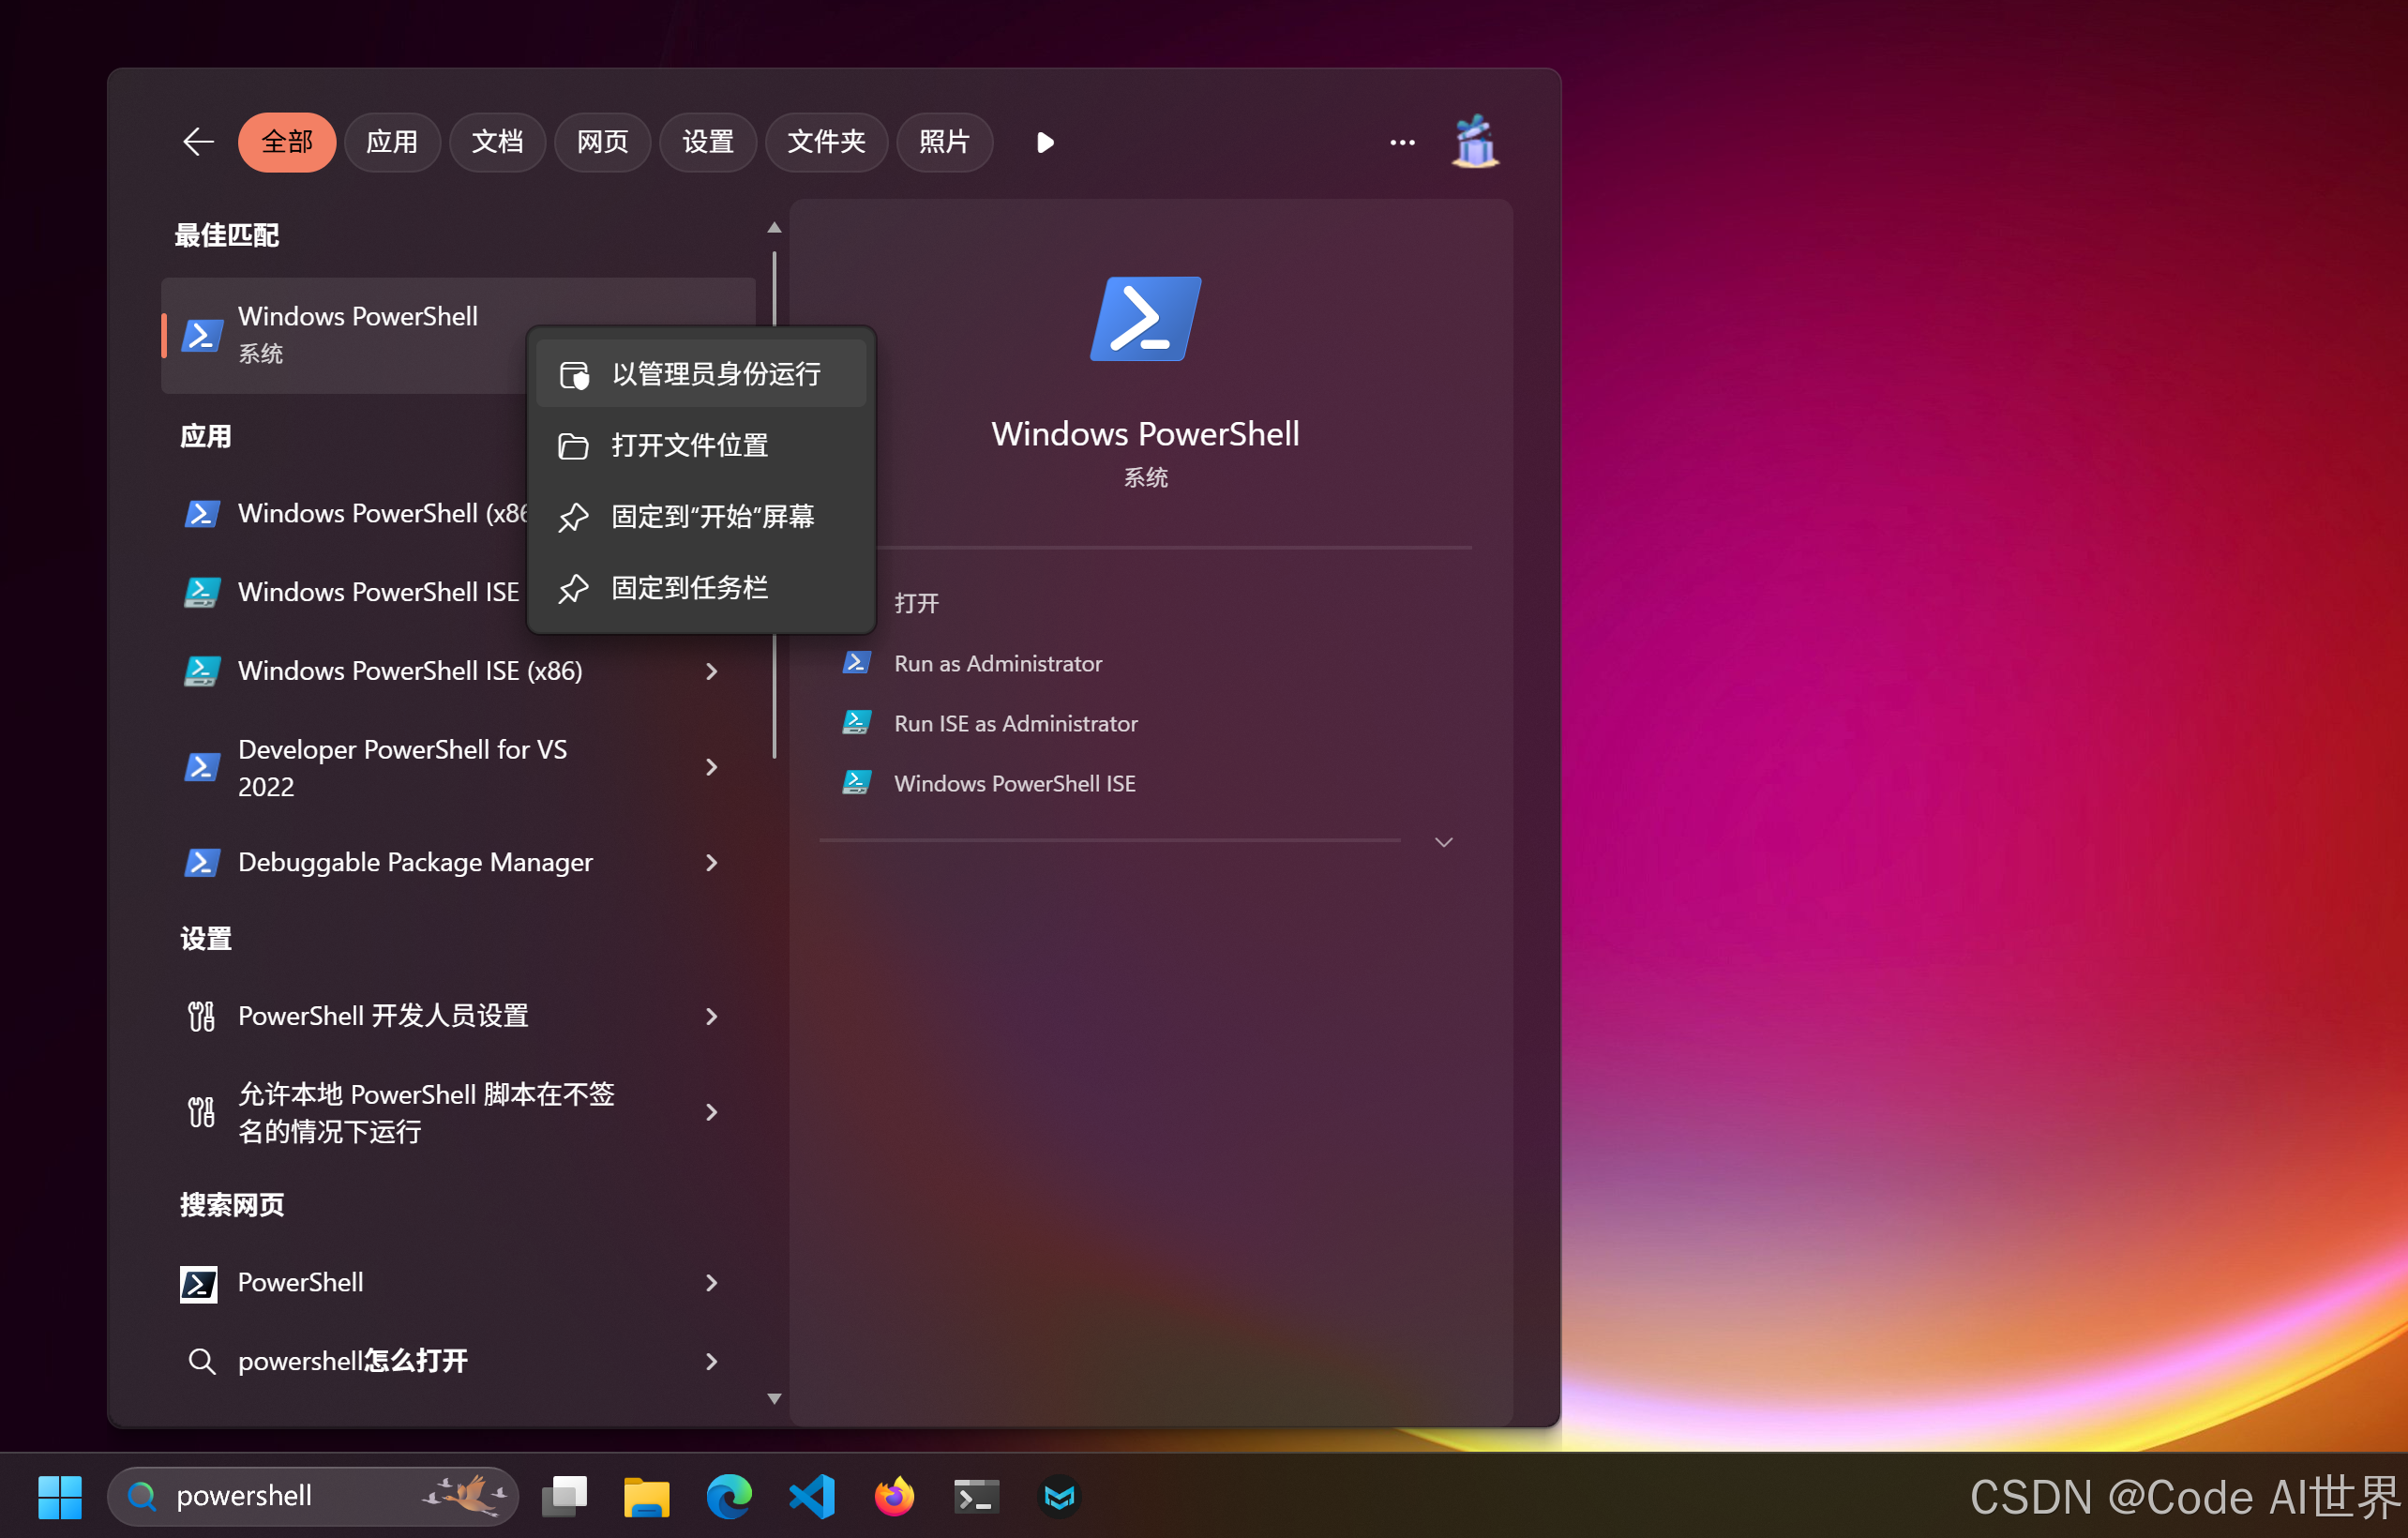The height and width of the screenshot is (1538, 2408).
Task: Launch Firefox from the taskbar
Action: point(894,1496)
